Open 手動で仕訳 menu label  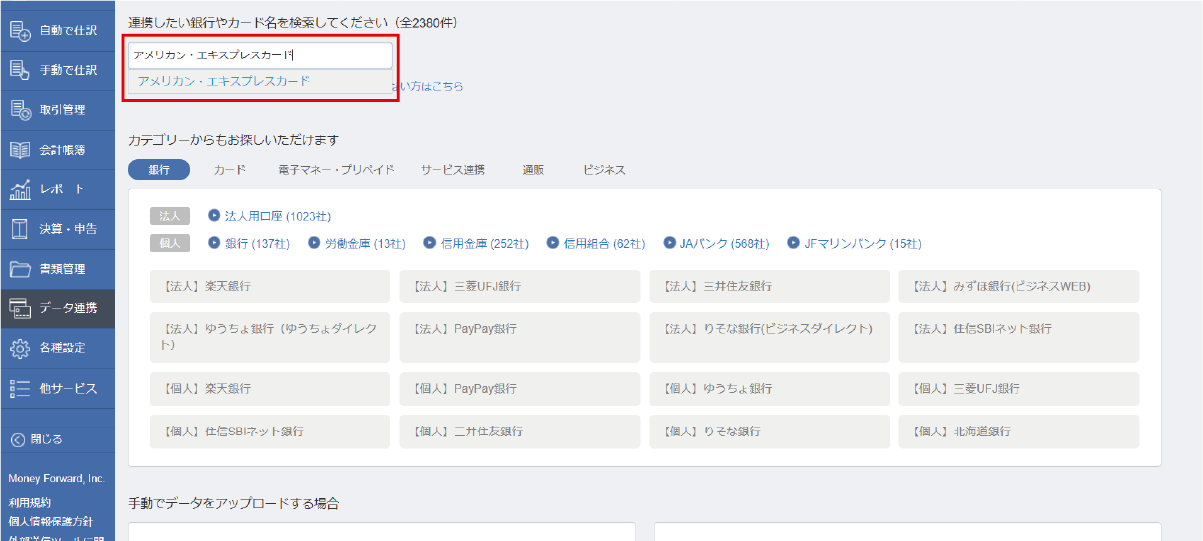69,70
